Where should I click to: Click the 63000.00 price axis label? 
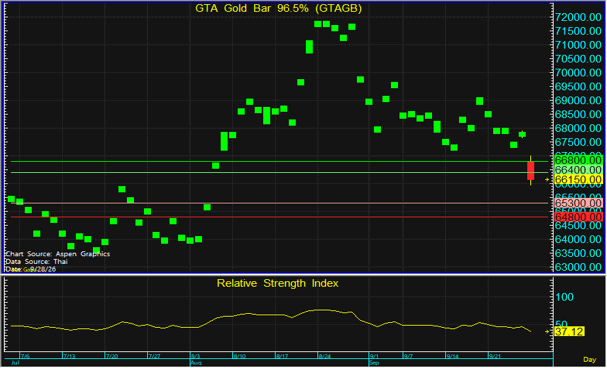(x=578, y=267)
